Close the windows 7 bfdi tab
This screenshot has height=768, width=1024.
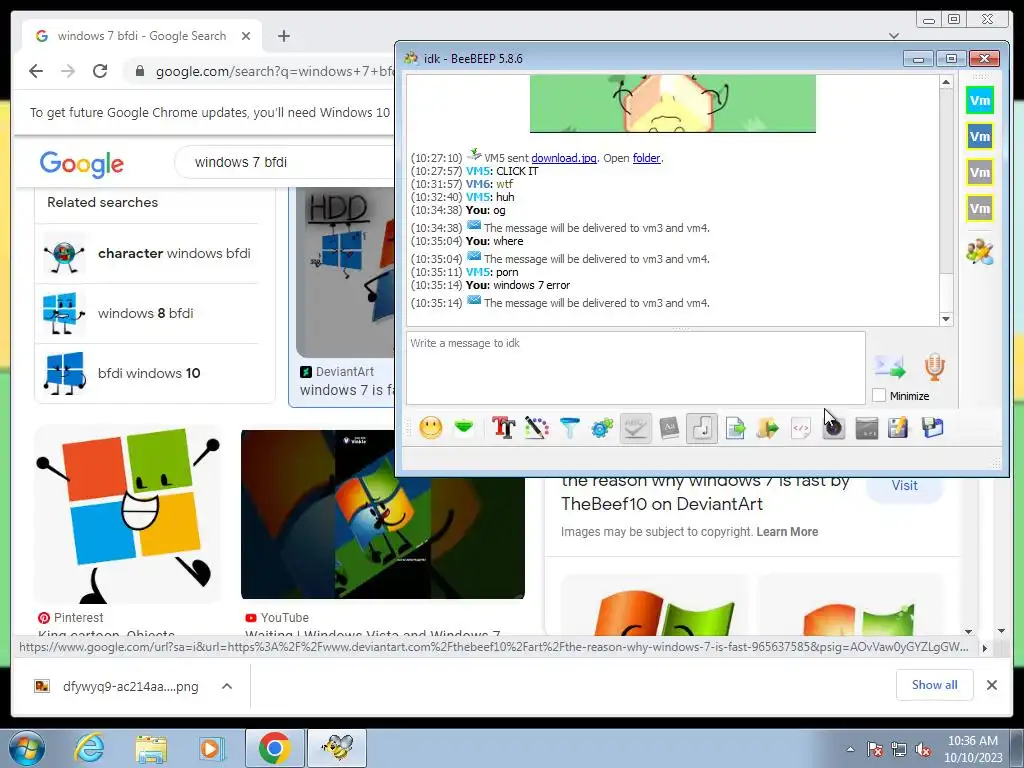[246, 36]
